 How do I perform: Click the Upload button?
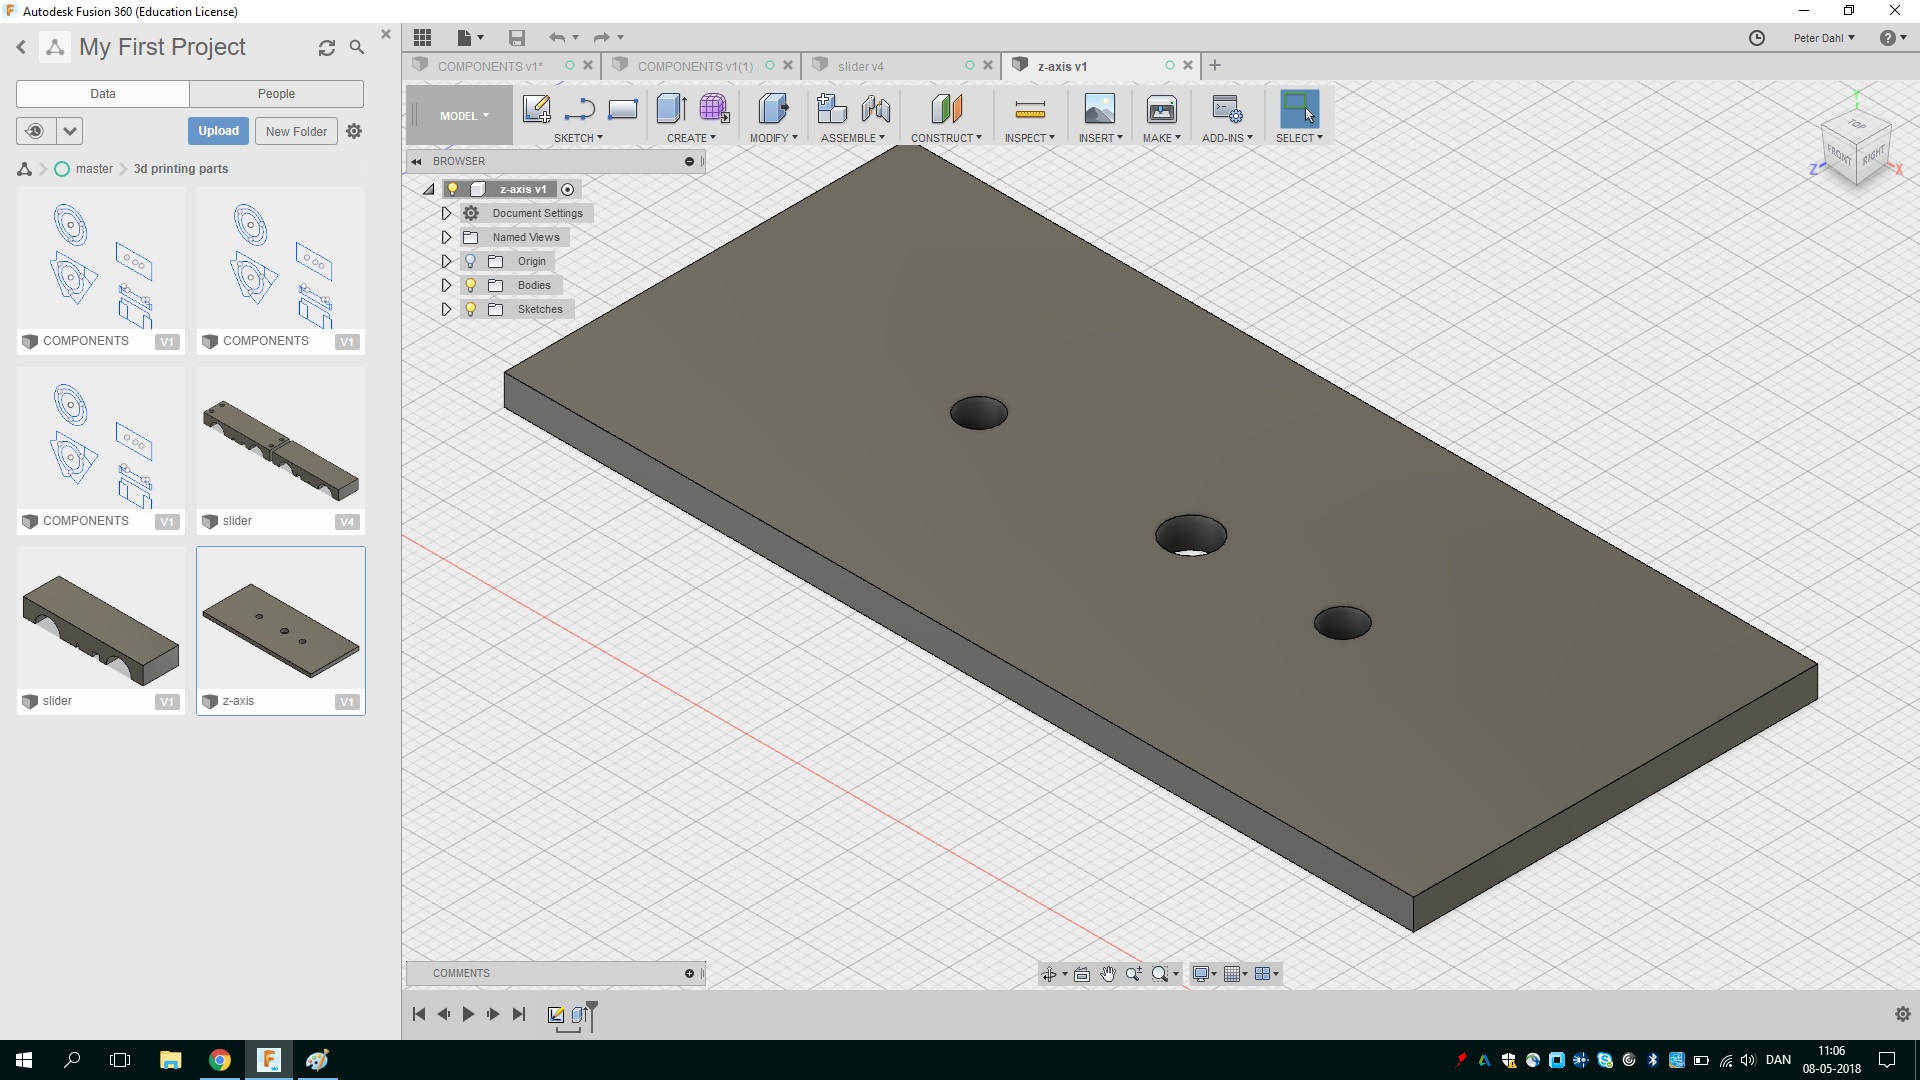(218, 131)
